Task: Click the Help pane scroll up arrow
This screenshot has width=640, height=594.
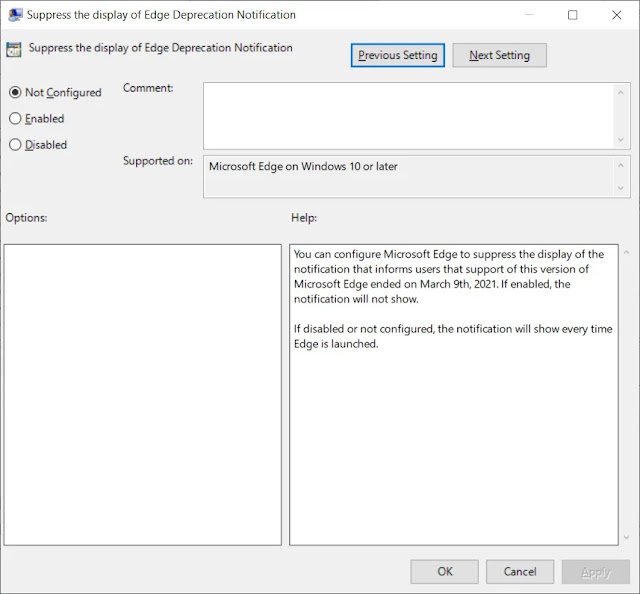Action: pos(627,252)
